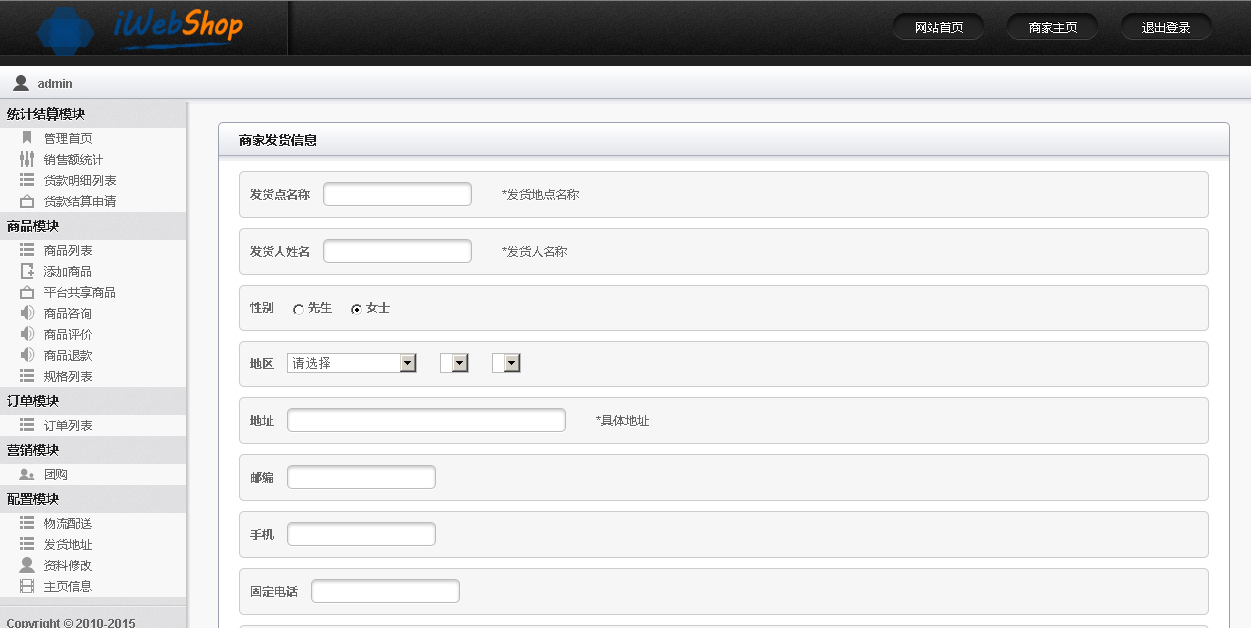Focus the 发货人姓名 input field

click(397, 251)
